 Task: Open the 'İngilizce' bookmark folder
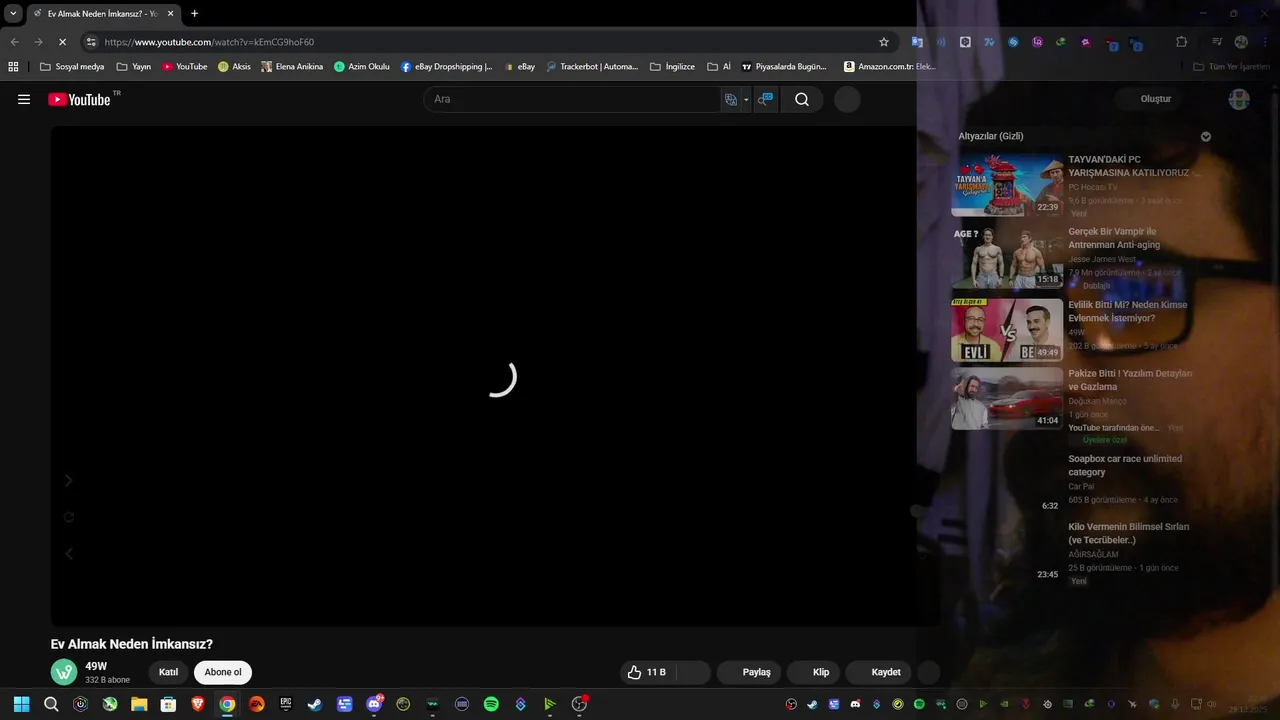672,67
